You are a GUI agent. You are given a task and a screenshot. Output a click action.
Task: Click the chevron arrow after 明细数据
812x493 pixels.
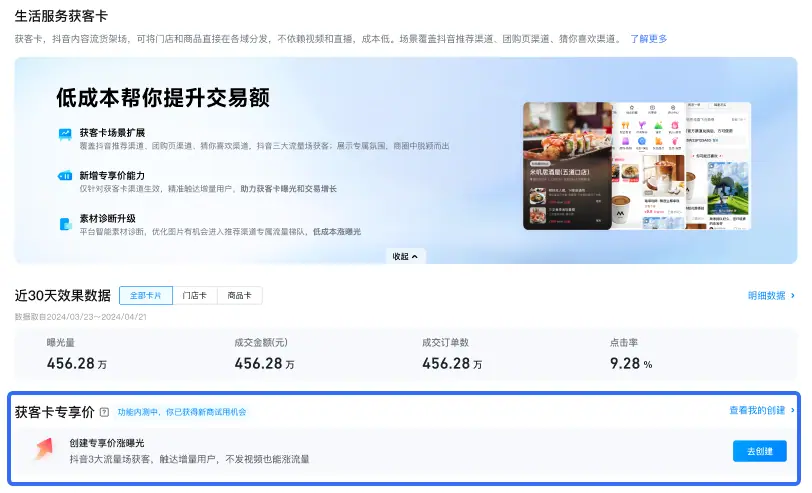pos(792,295)
